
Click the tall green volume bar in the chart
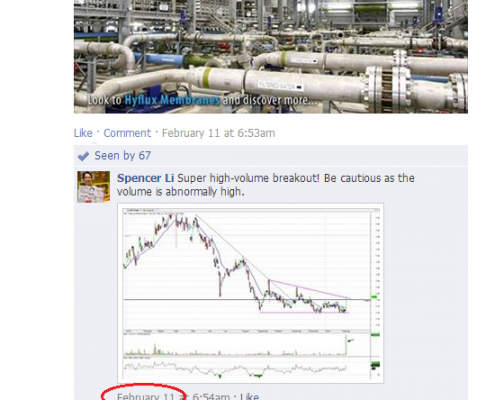[x=346, y=346]
